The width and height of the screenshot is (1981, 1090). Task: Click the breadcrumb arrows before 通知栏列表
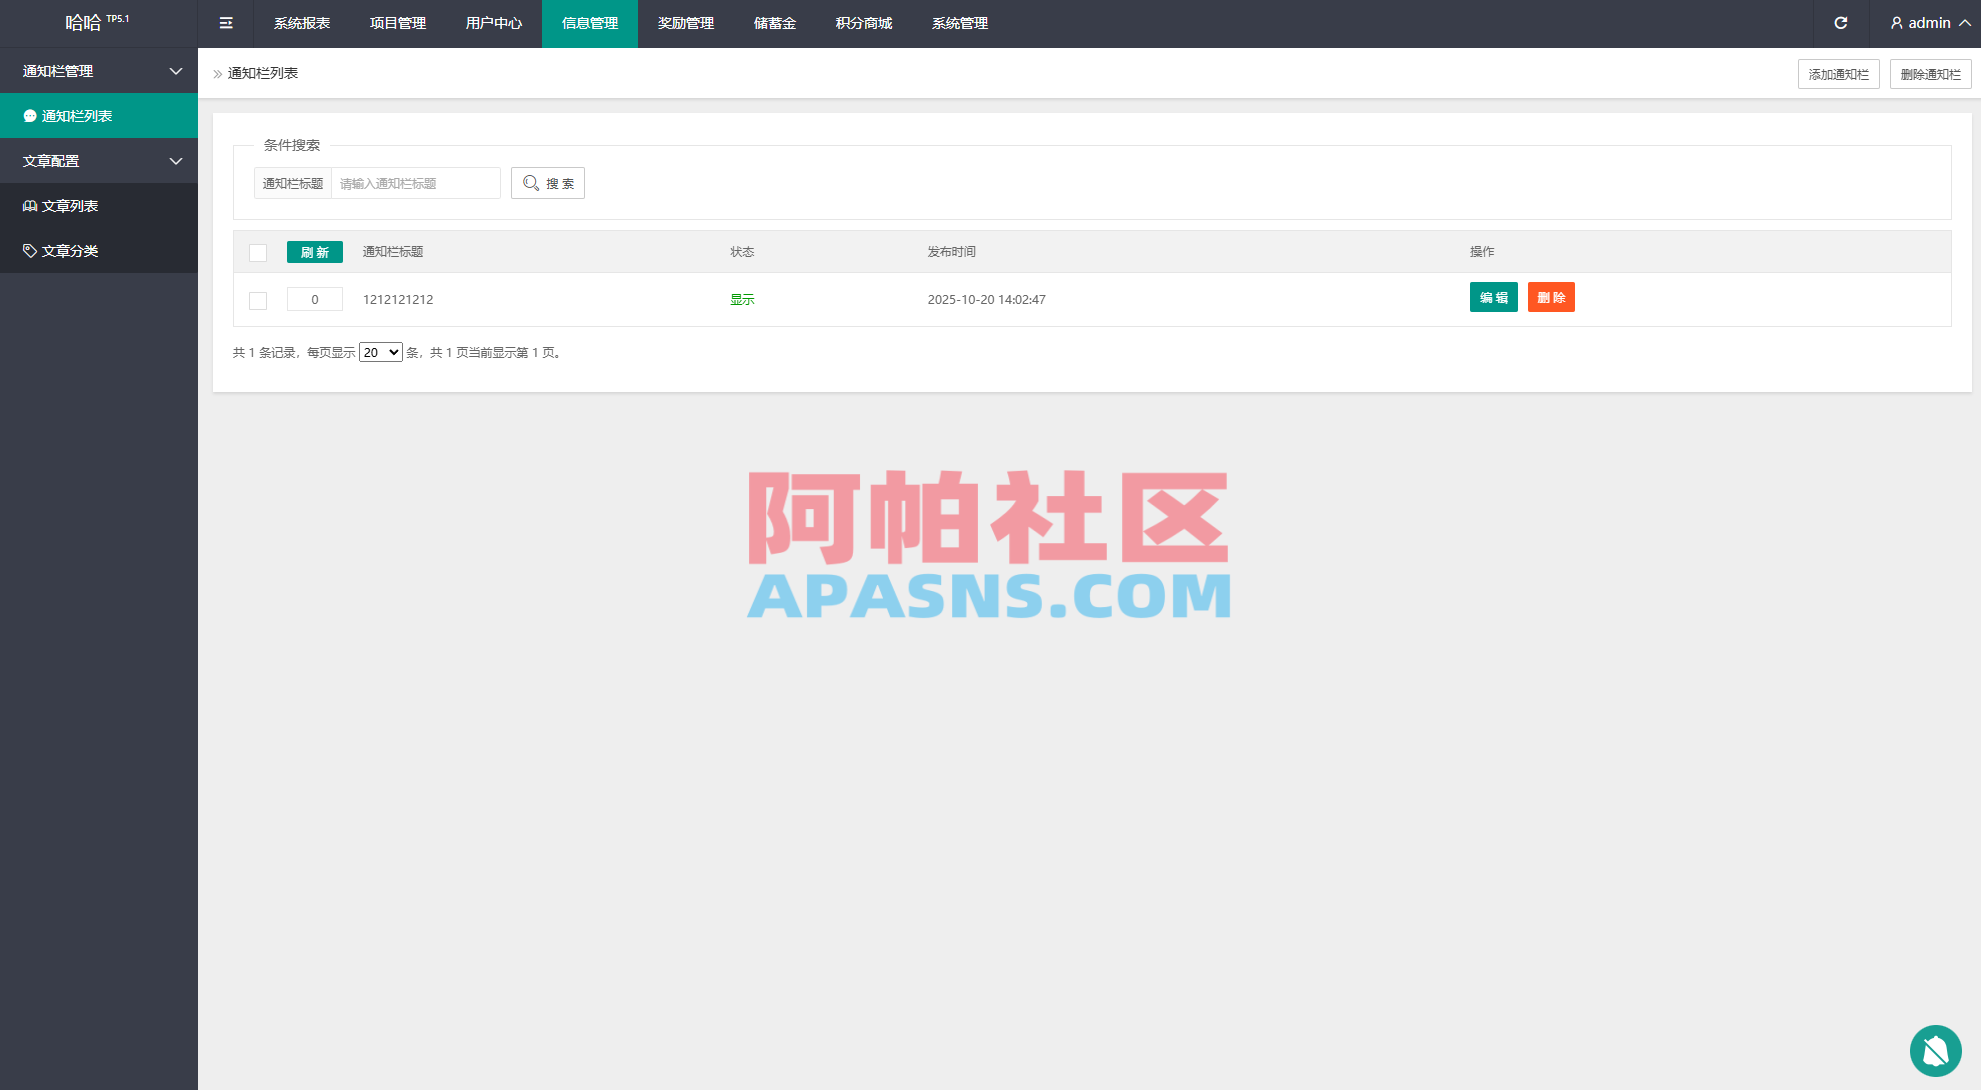pos(217,73)
